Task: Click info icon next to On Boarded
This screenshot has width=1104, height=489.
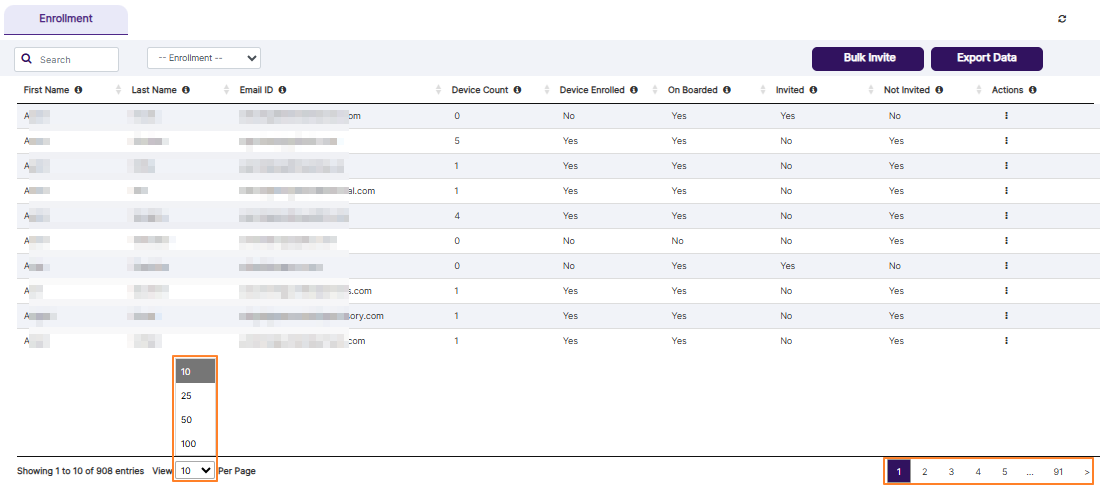Action: [727, 90]
